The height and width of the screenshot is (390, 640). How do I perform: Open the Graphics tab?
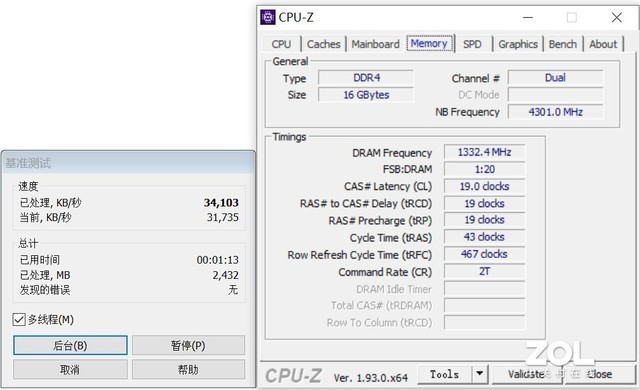click(518, 44)
